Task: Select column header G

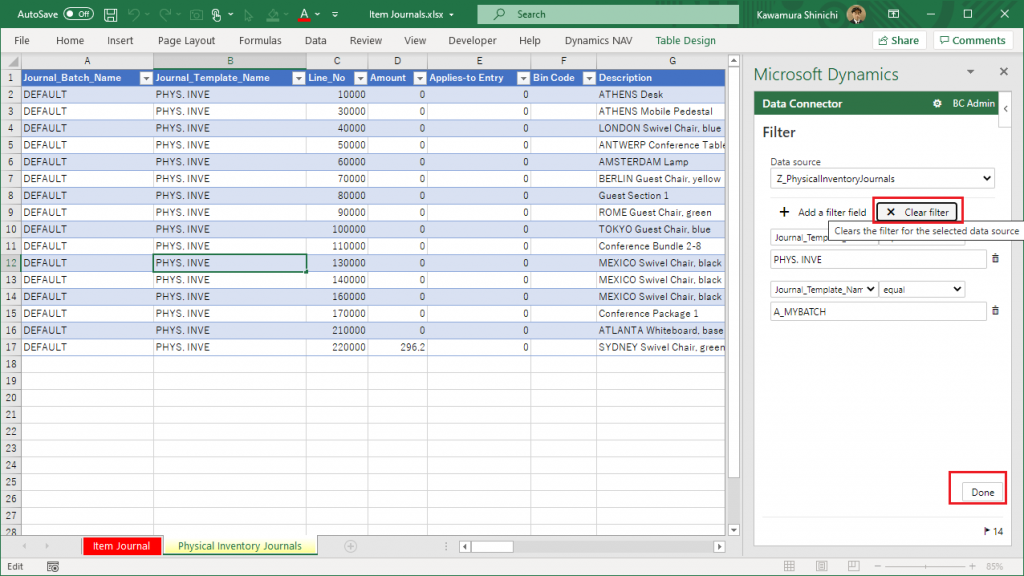Action: [x=672, y=61]
